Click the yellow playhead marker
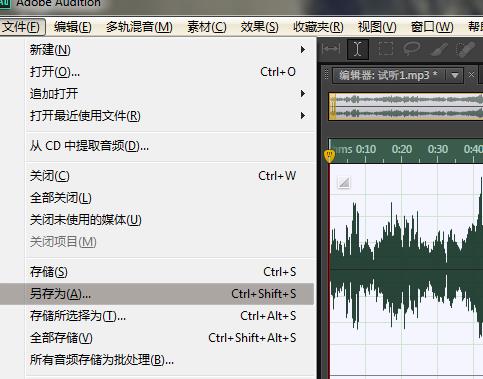This screenshot has width=483, height=379. (x=329, y=156)
